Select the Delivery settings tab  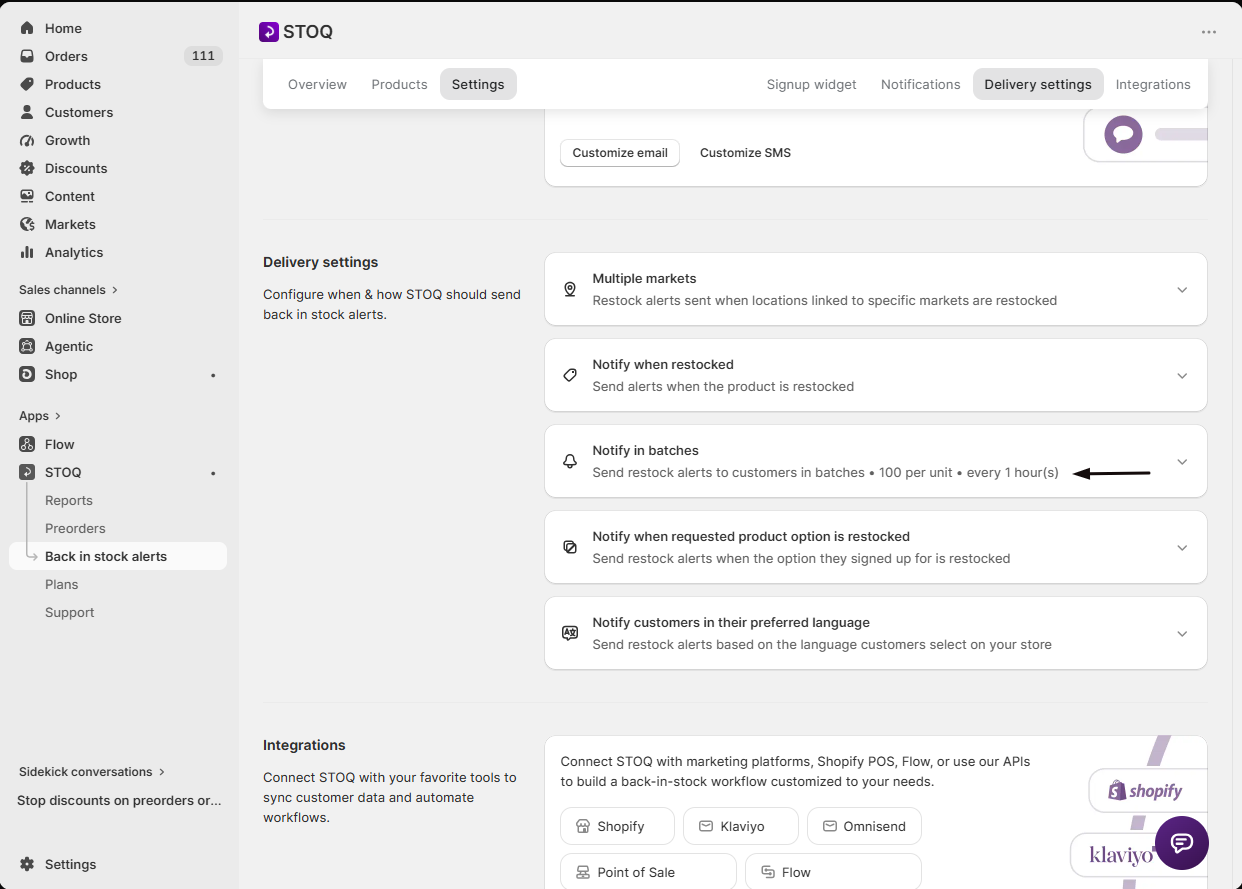tap(1038, 84)
